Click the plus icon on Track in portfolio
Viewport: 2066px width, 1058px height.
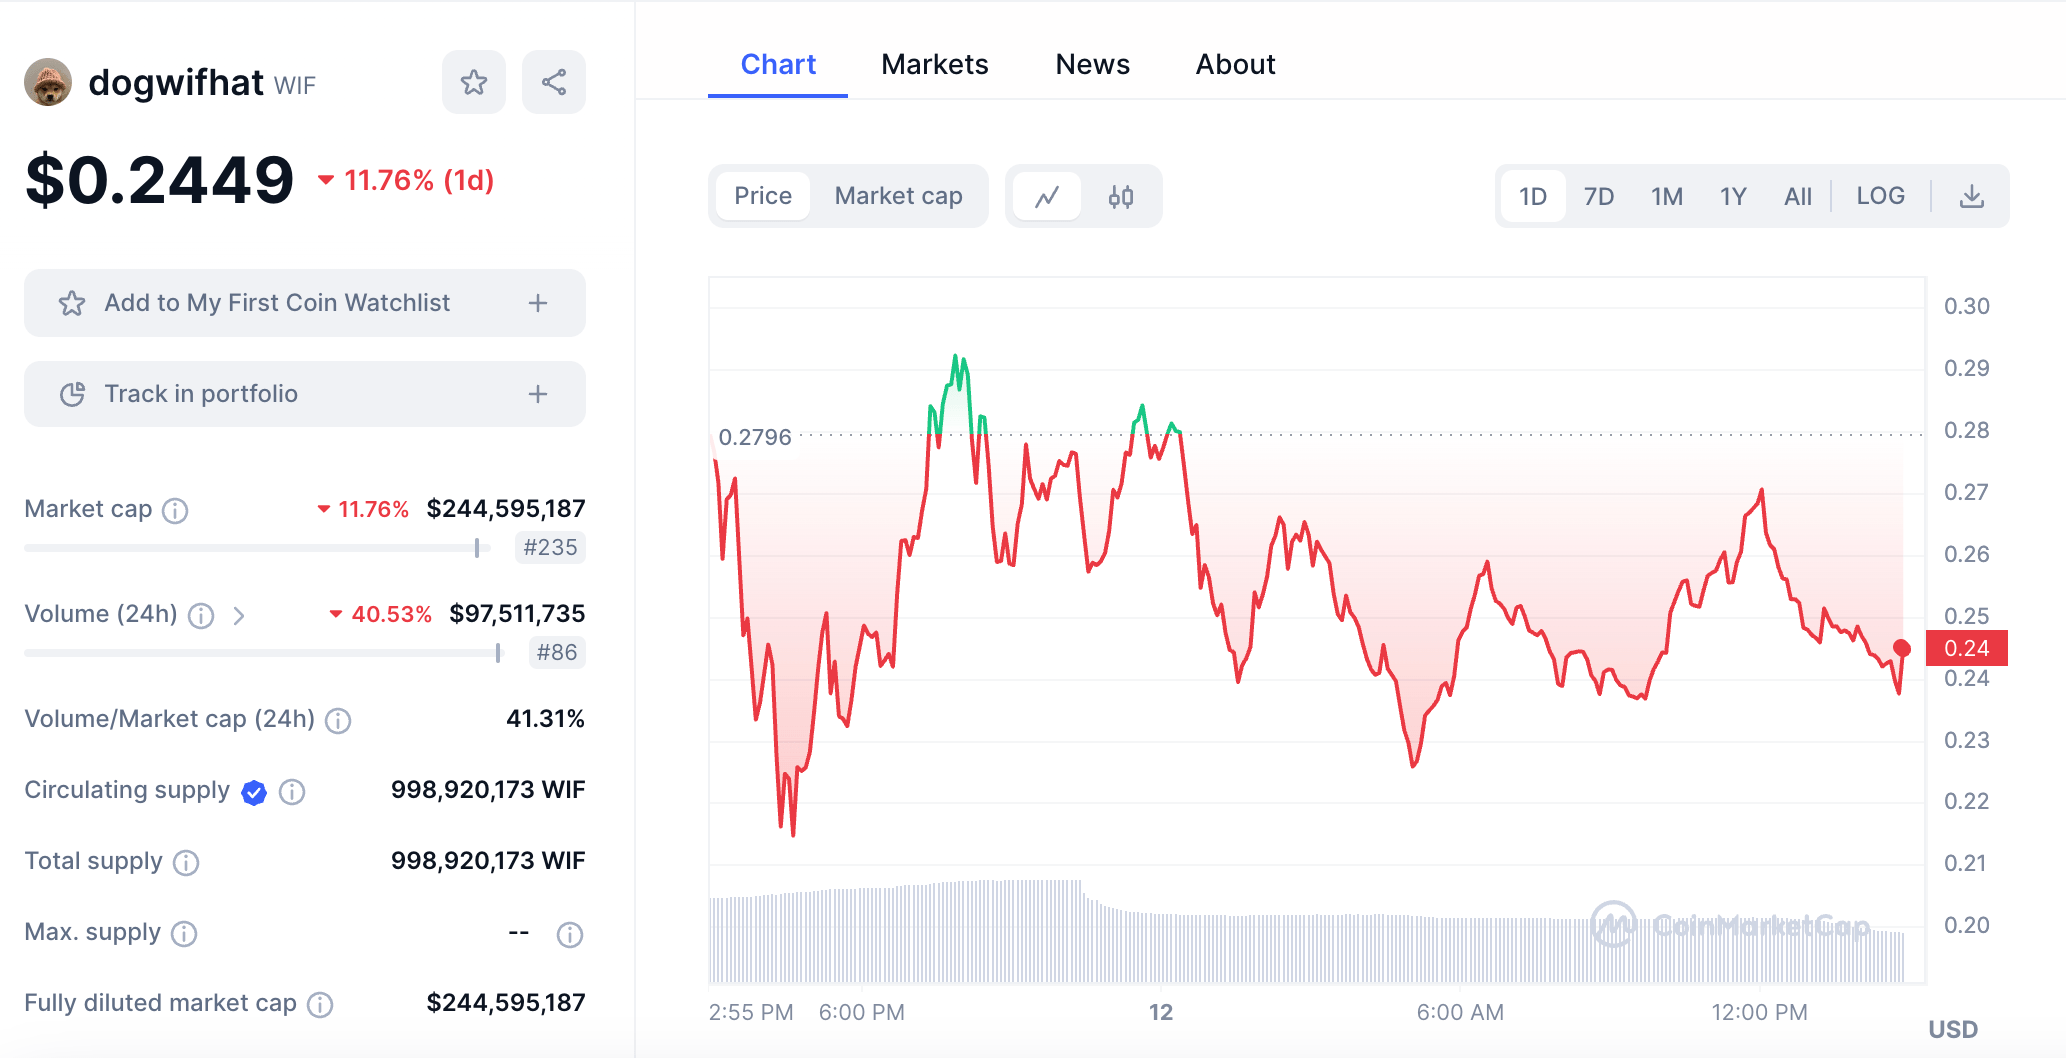pos(538,394)
